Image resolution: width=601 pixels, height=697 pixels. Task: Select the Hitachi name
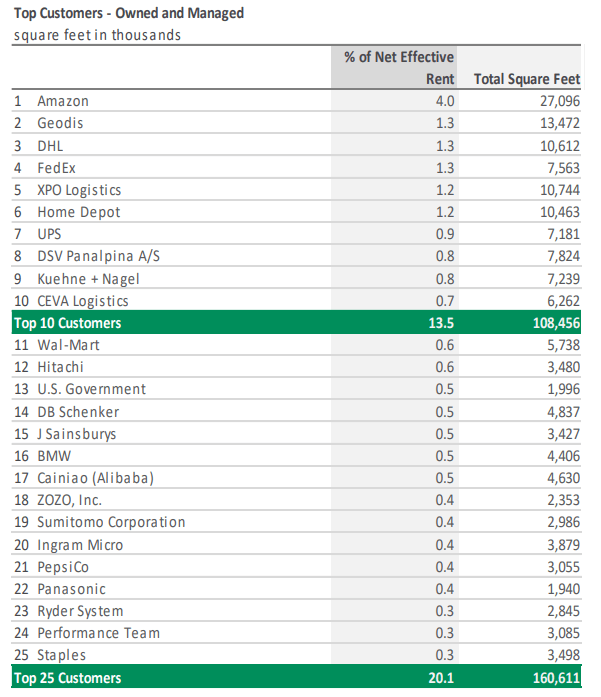pos(60,367)
